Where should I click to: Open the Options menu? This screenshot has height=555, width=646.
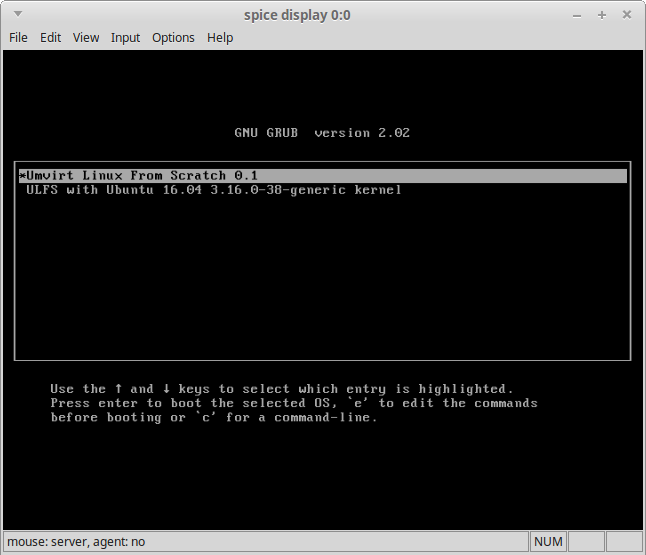tap(173, 37)
